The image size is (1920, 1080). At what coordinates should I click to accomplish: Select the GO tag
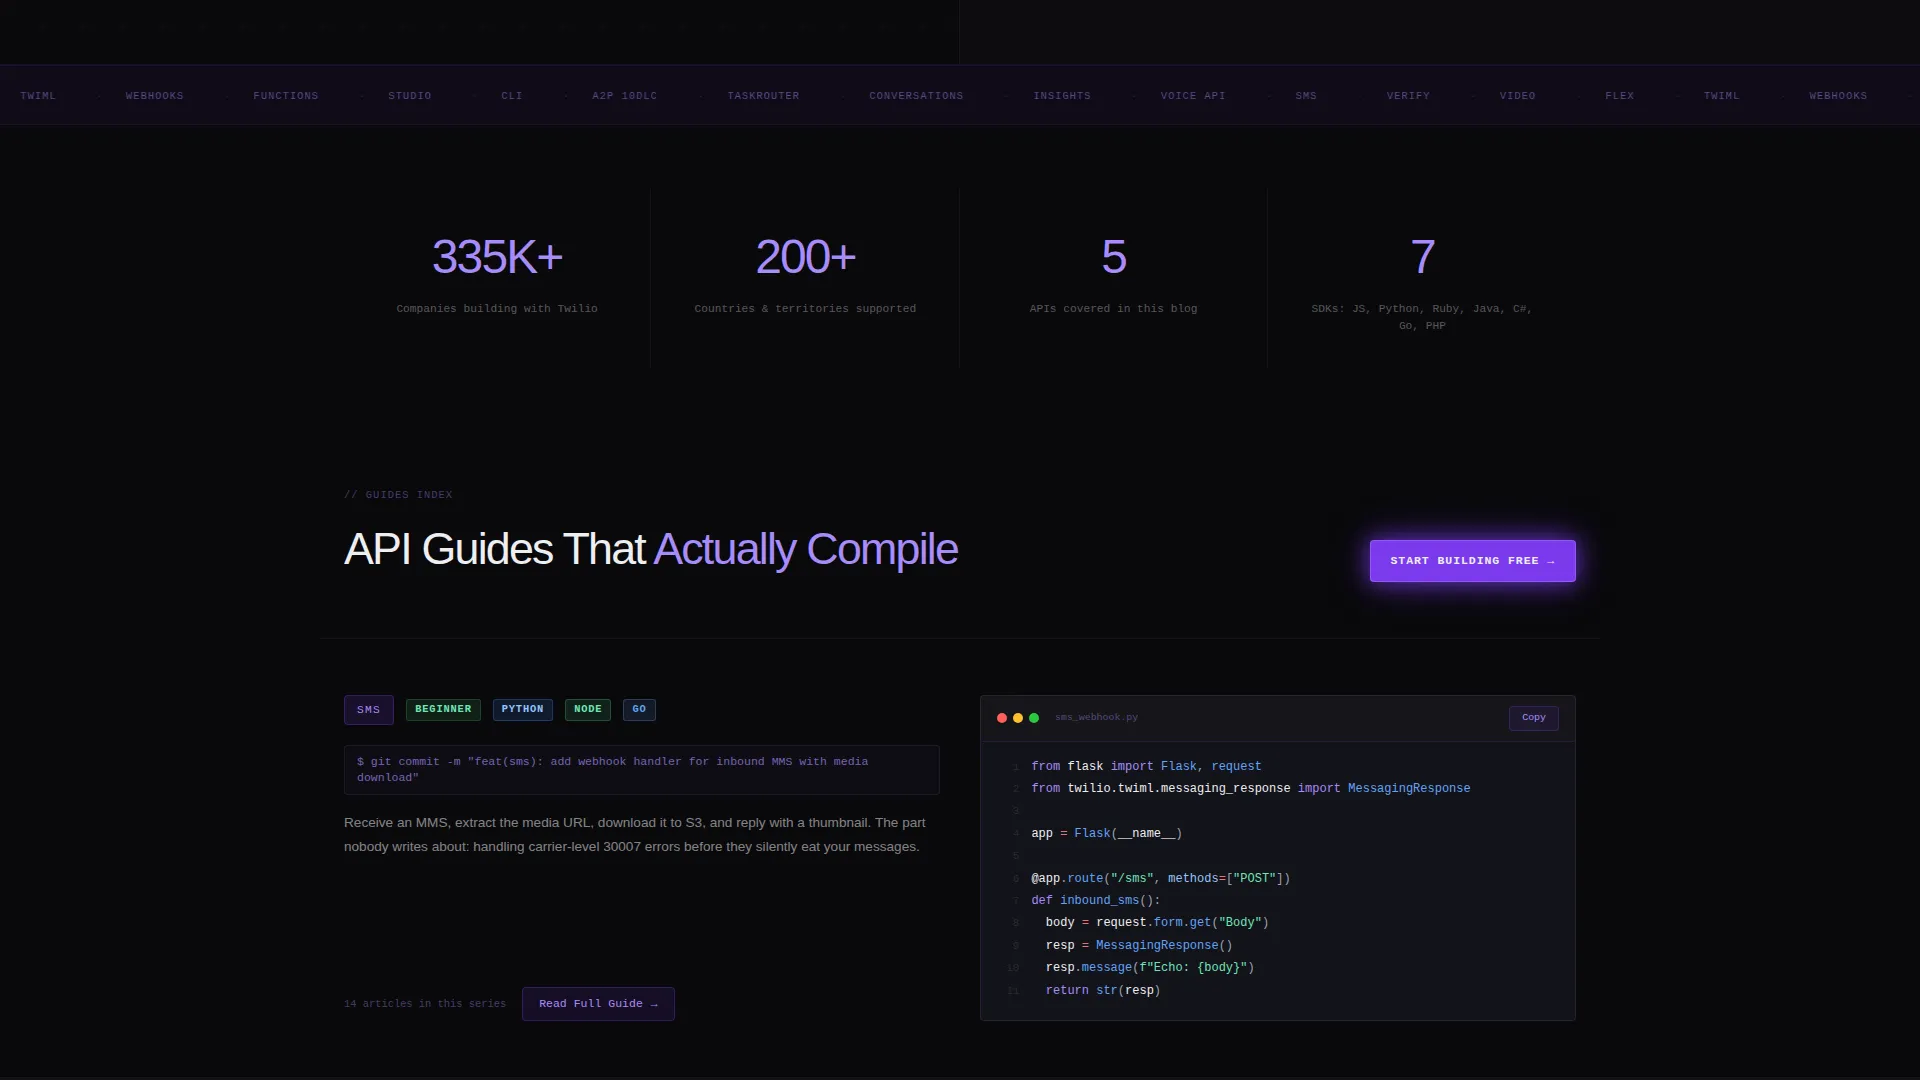[639, 709]
